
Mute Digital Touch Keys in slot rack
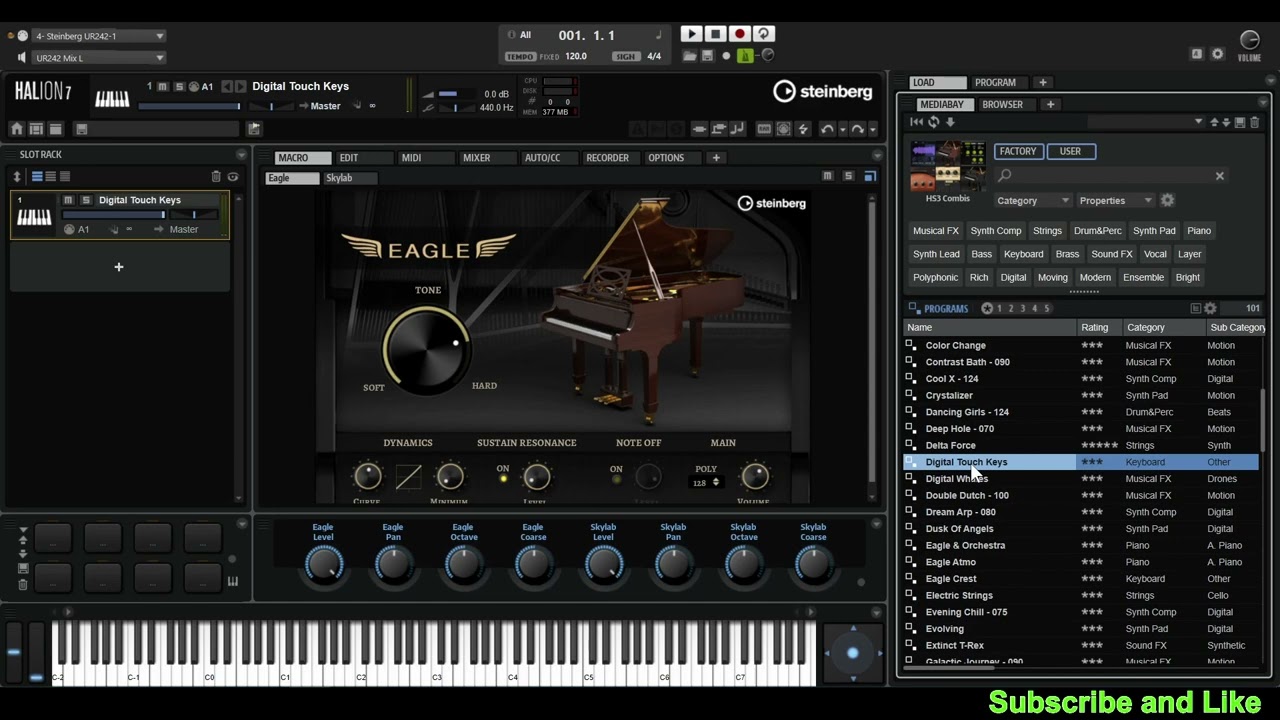coord(68,200)
